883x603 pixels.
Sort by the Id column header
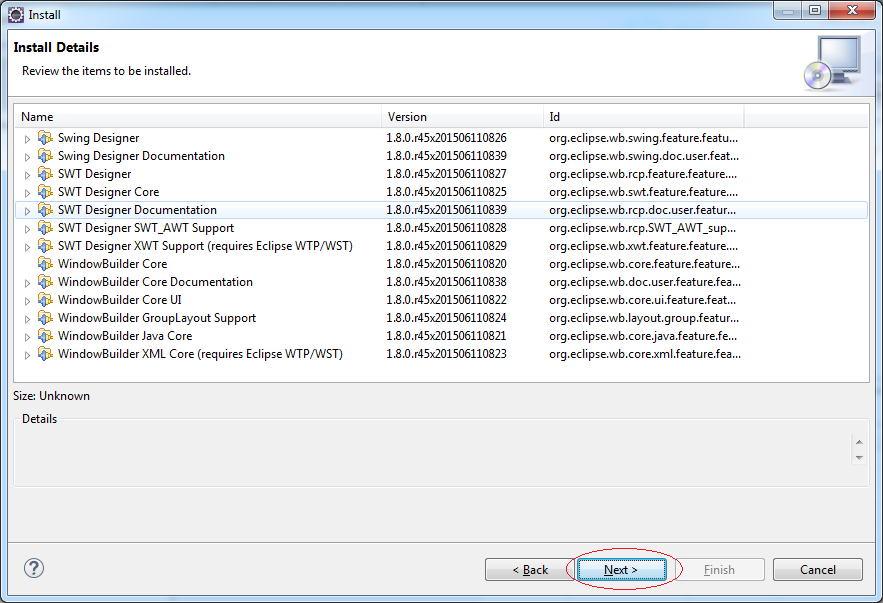(x=644, y=117)
